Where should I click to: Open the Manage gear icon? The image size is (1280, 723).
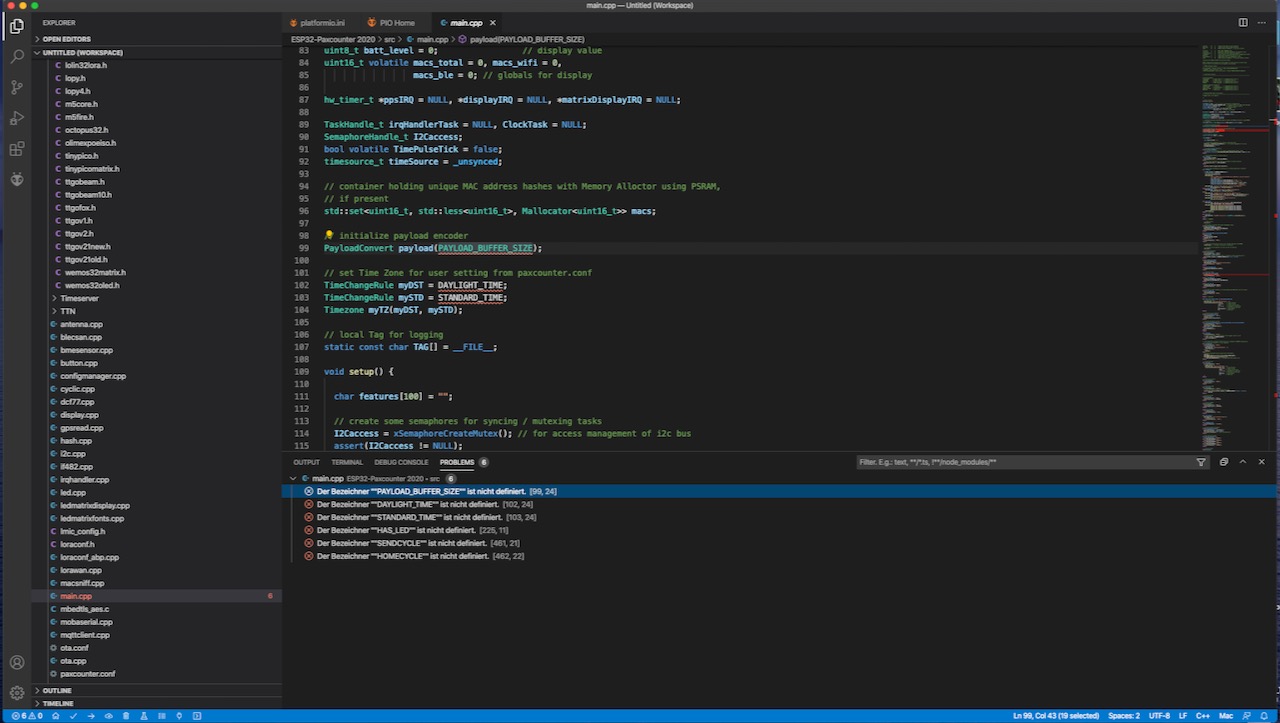point(16,693)
